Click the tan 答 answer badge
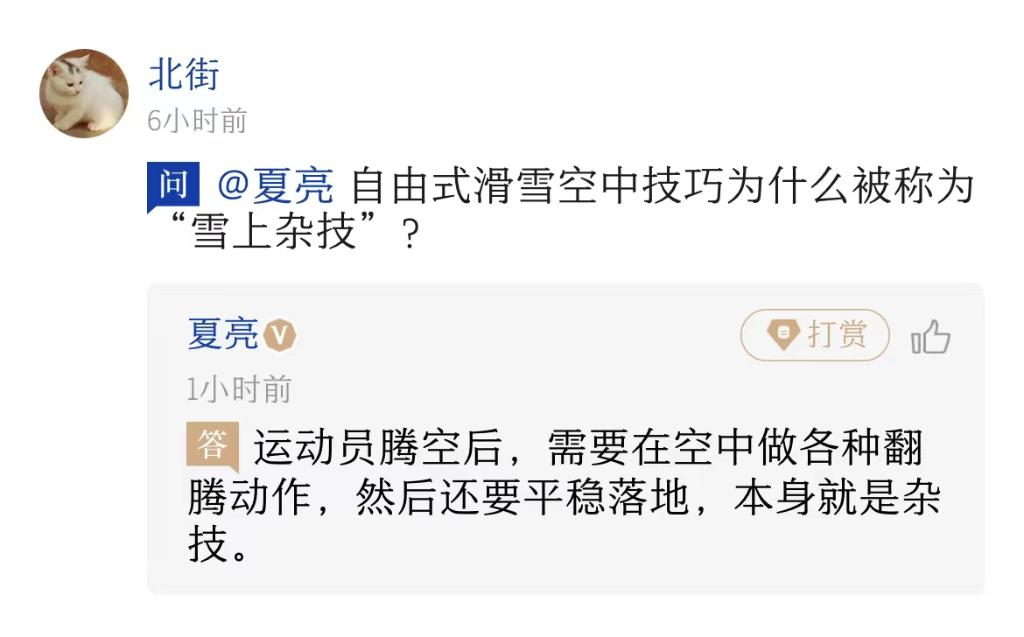 tap(212, 446)
